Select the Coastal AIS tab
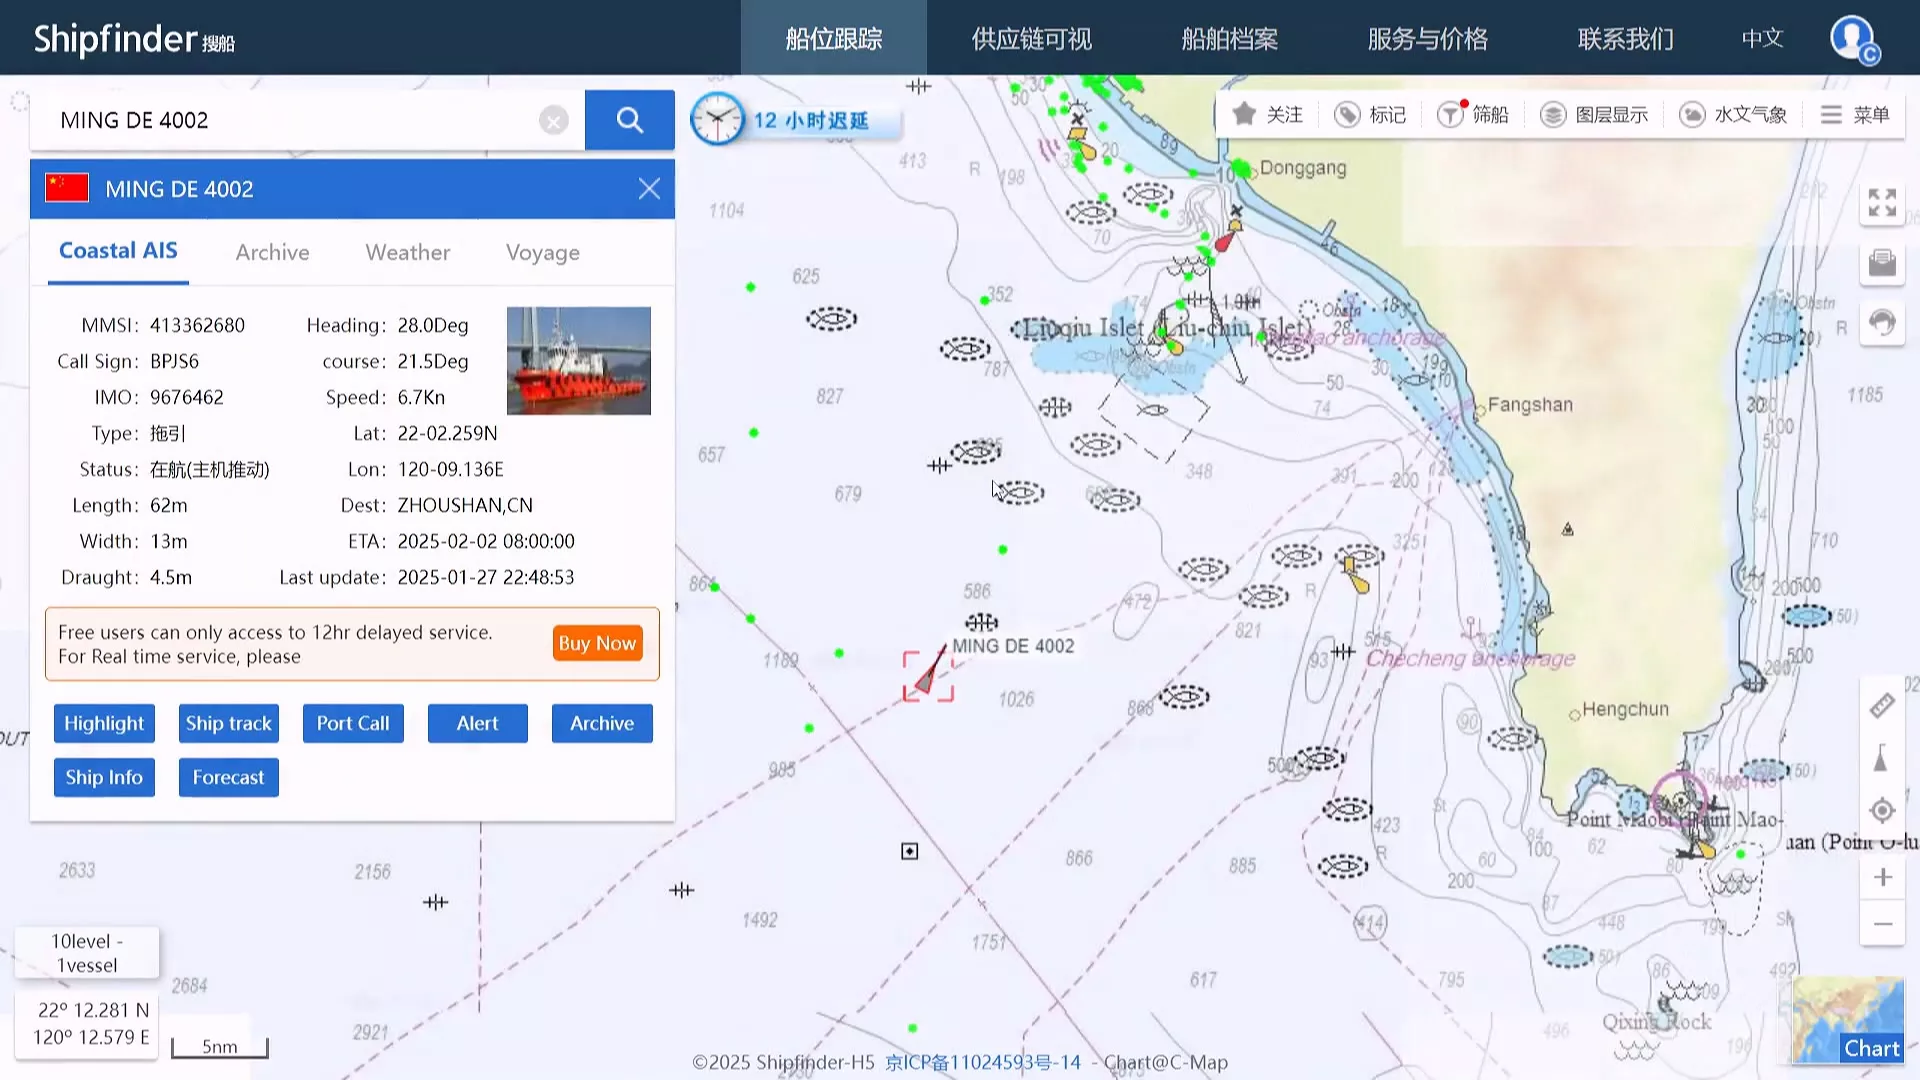The height and width of the screenshot is (1080, 1920). point(118,251)
